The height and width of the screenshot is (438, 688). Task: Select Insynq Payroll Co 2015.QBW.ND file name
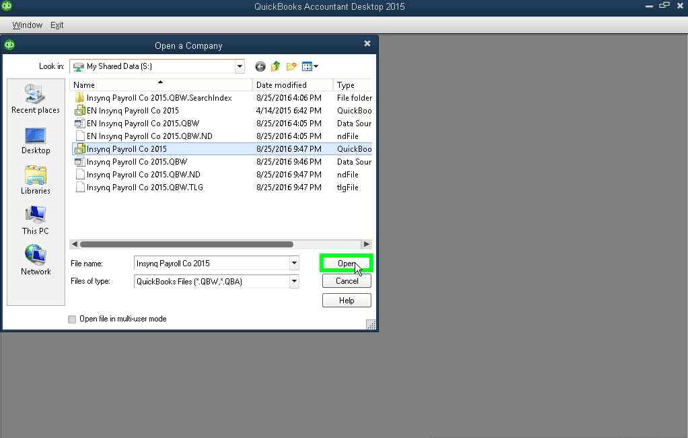tap(143, 174)
